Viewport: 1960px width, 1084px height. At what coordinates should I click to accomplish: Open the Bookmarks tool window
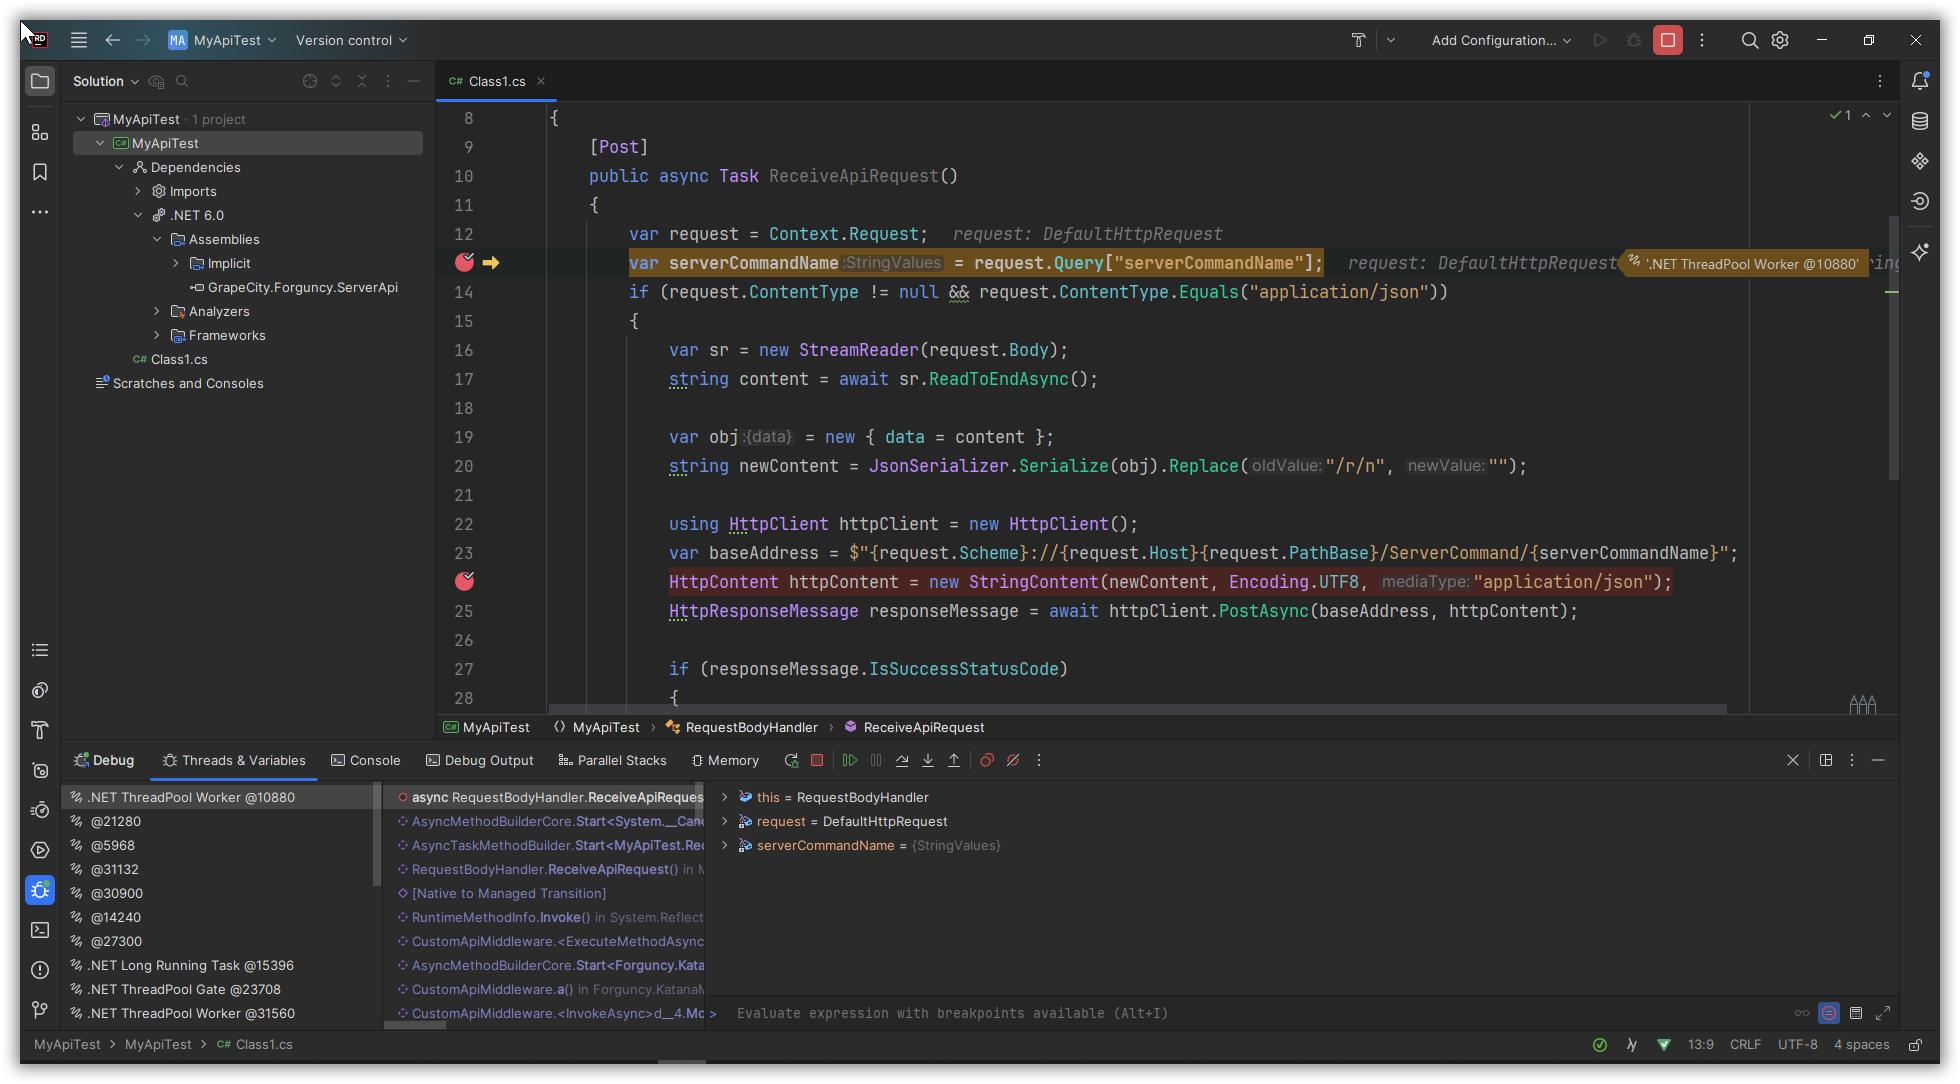click(x=40, y=172)
